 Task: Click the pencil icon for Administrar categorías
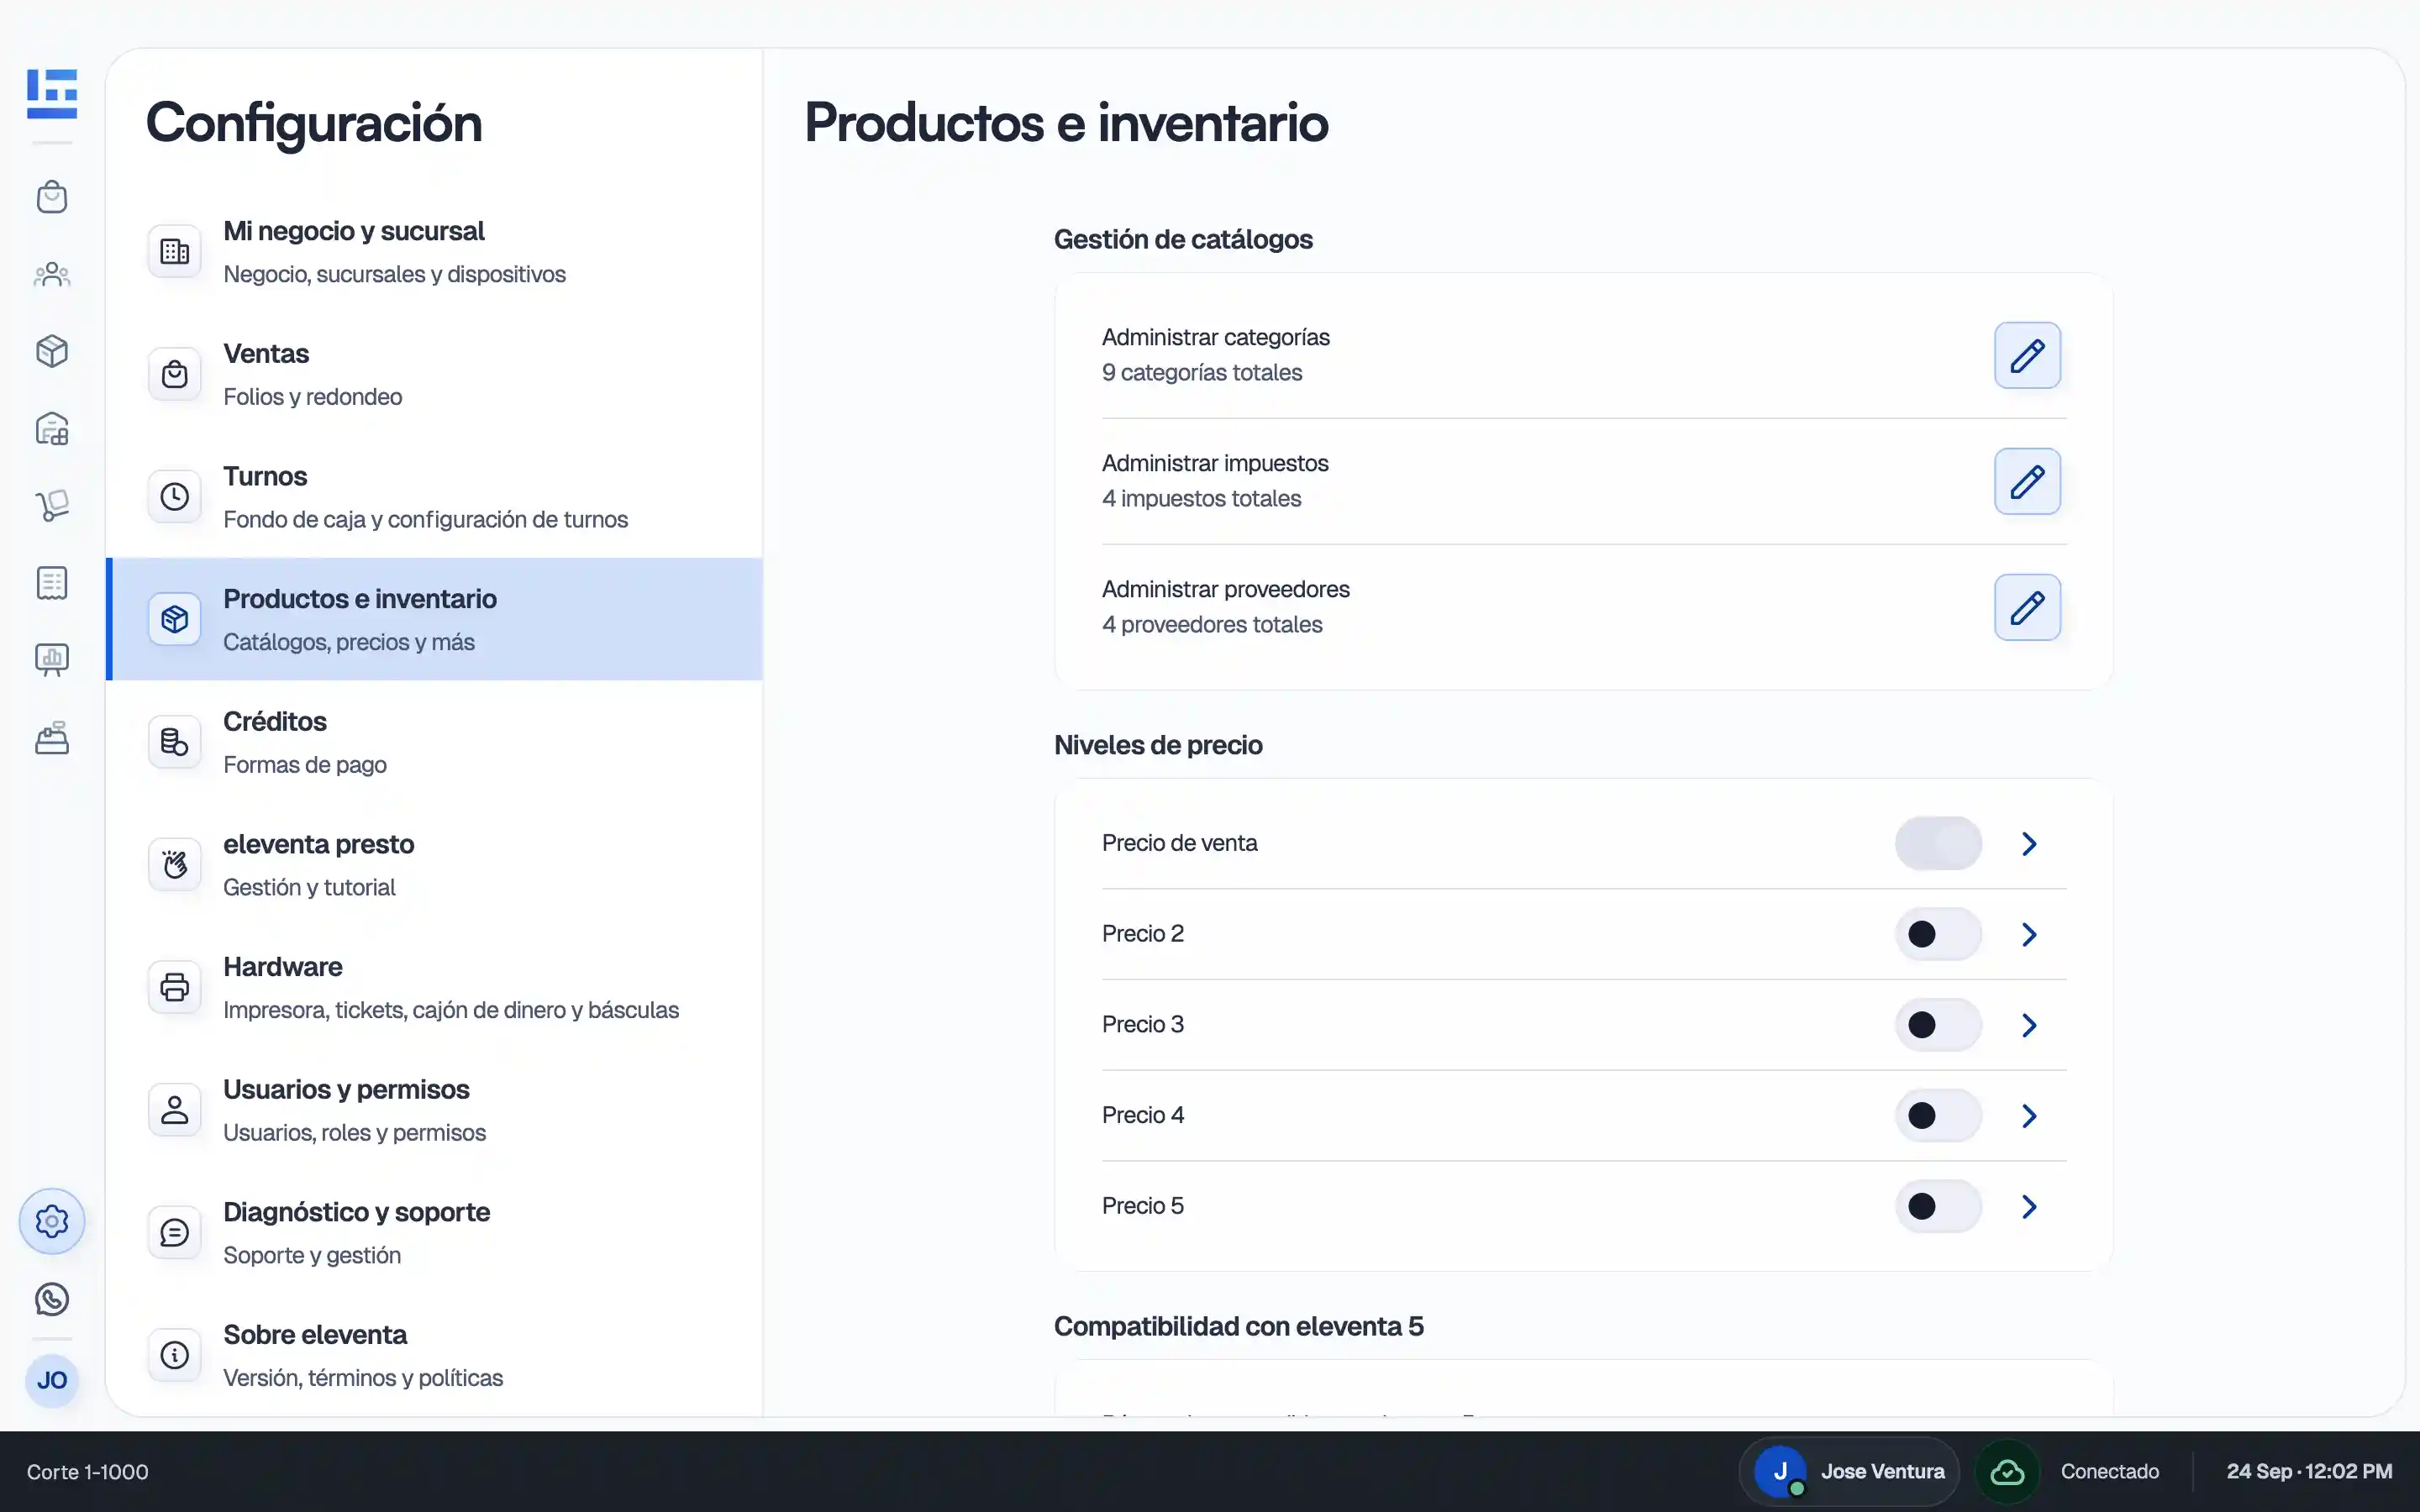[x=2027, y=355]
